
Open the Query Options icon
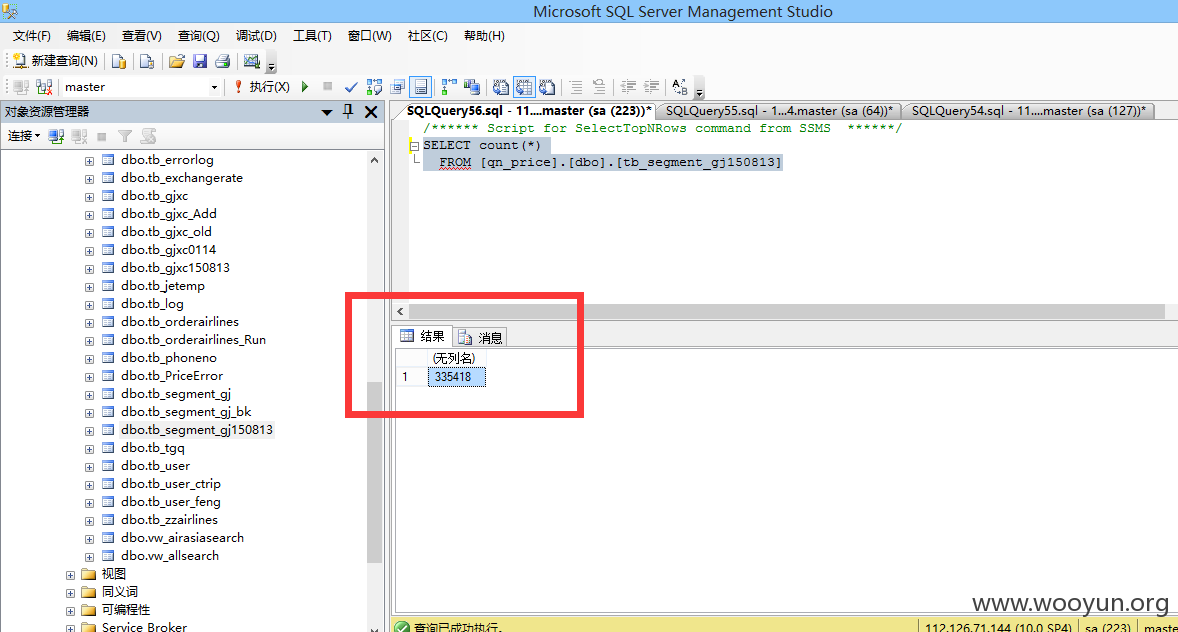pyautogui.click(x=397, y=87)
